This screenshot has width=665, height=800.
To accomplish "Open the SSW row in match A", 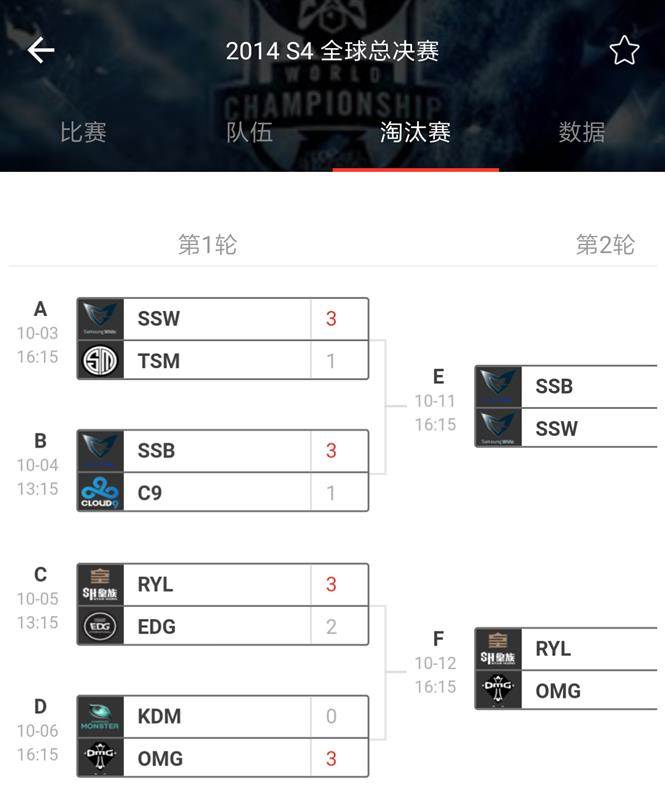I will coord(222,319).
